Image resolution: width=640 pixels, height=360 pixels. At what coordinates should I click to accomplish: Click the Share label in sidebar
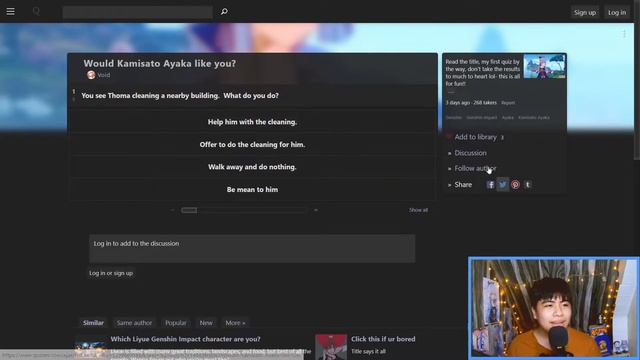point(463,184)
